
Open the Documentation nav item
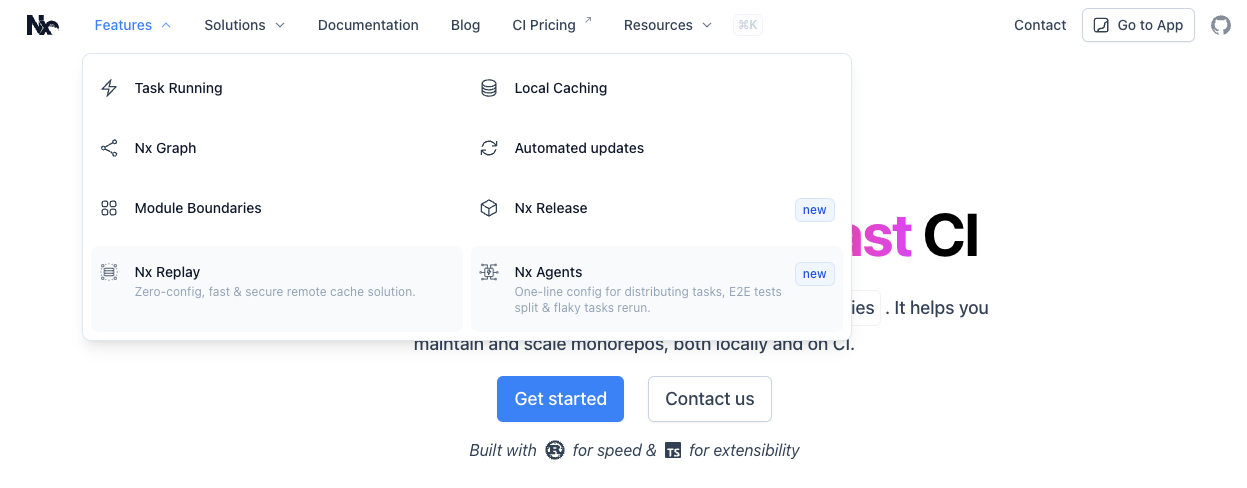368,25
